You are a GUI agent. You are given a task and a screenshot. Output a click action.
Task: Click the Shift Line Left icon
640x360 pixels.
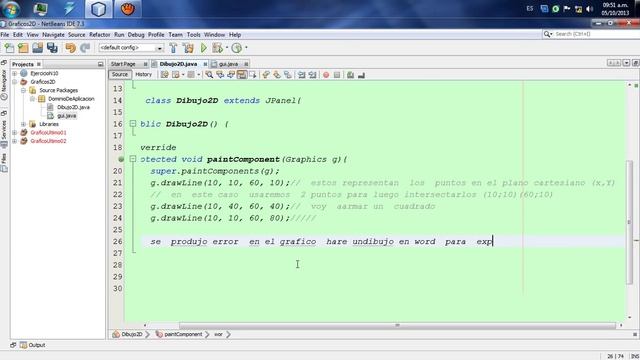tap(302, 75)
